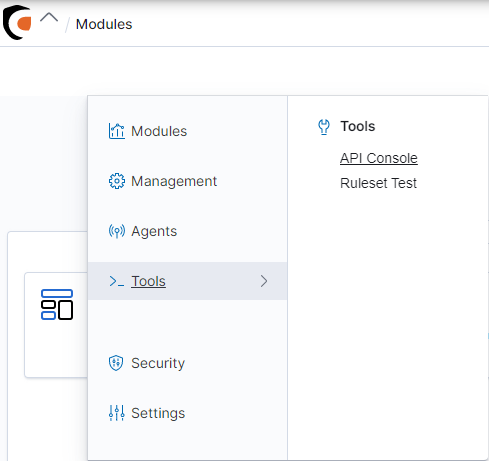Collapse the menu with the caret arrow

[x=49, y=17]
